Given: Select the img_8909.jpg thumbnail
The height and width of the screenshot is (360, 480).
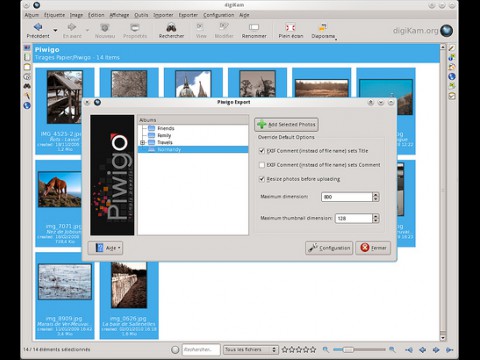Looking at the screenshot, I should [65, 282].
